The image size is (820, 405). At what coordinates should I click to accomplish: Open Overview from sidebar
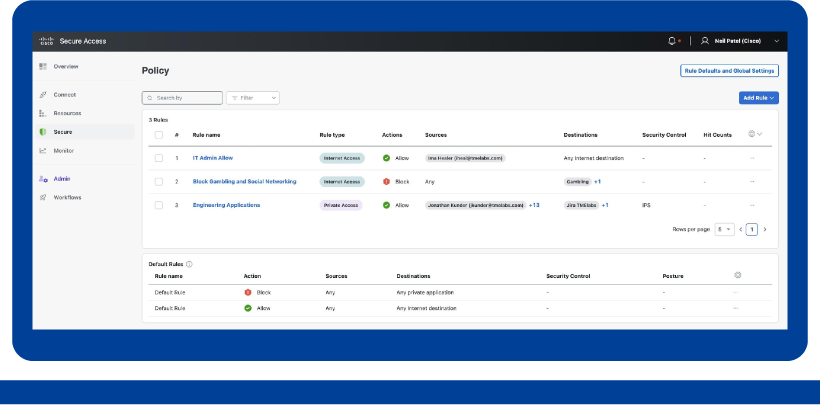[66, 66]
